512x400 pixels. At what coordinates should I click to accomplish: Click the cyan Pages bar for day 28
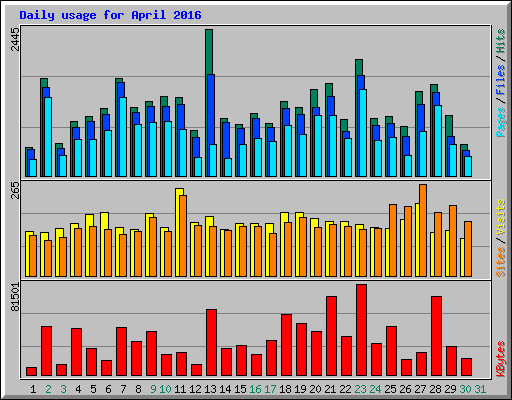coord(438,141)
